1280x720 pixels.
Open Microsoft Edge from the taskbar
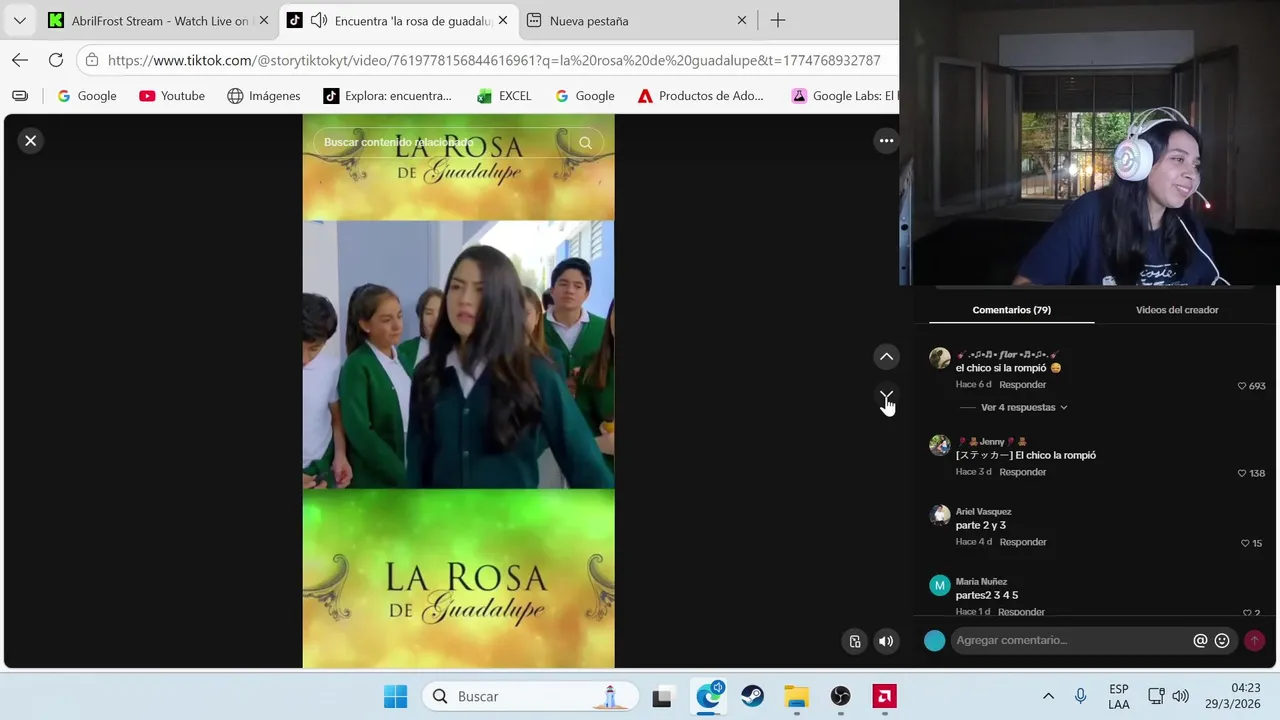pos(709,696)
